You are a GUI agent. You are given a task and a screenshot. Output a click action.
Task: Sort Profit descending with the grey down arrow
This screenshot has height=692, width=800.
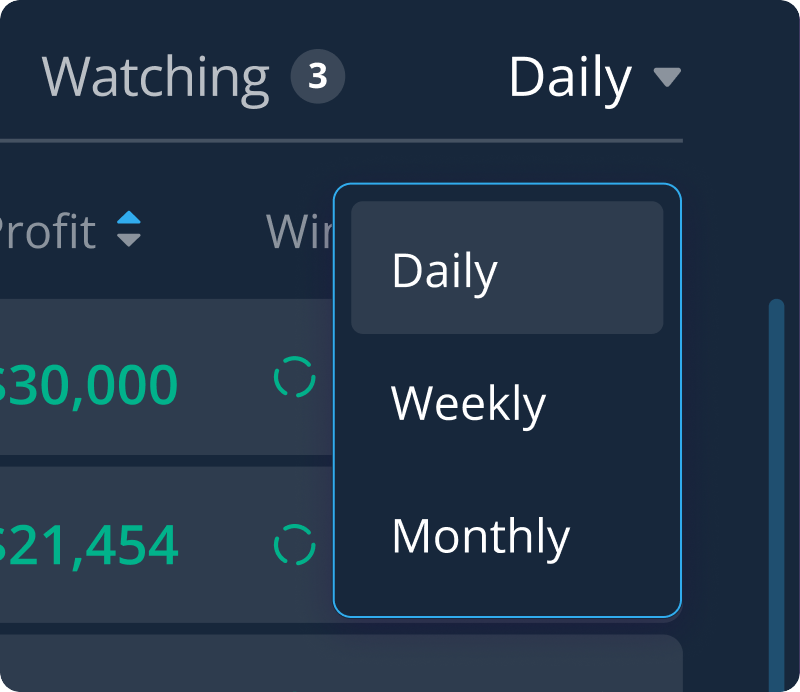tap(129, 240)
